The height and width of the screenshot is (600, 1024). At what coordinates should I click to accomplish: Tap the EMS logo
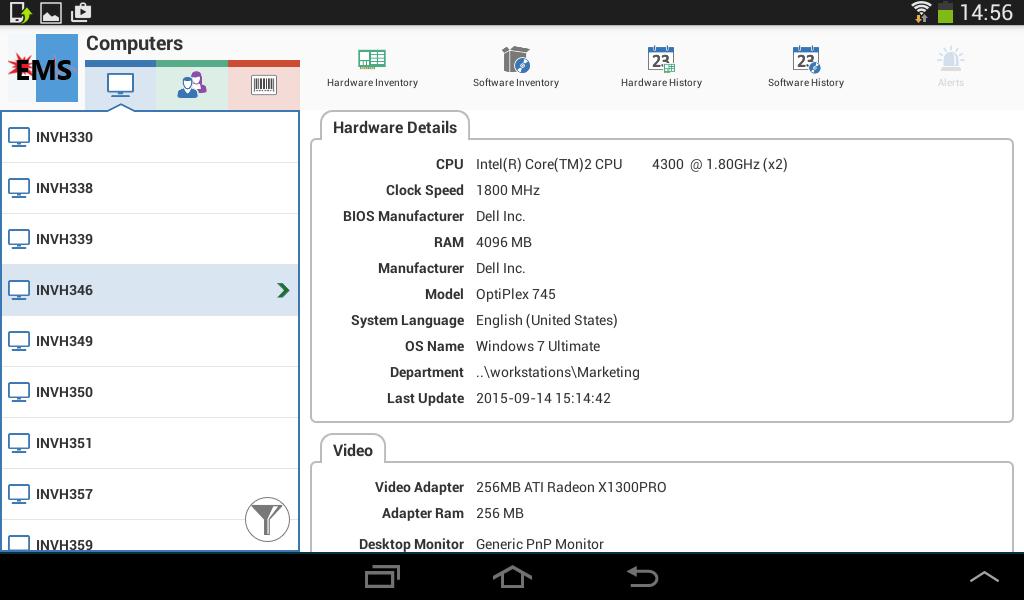[43, 68]
